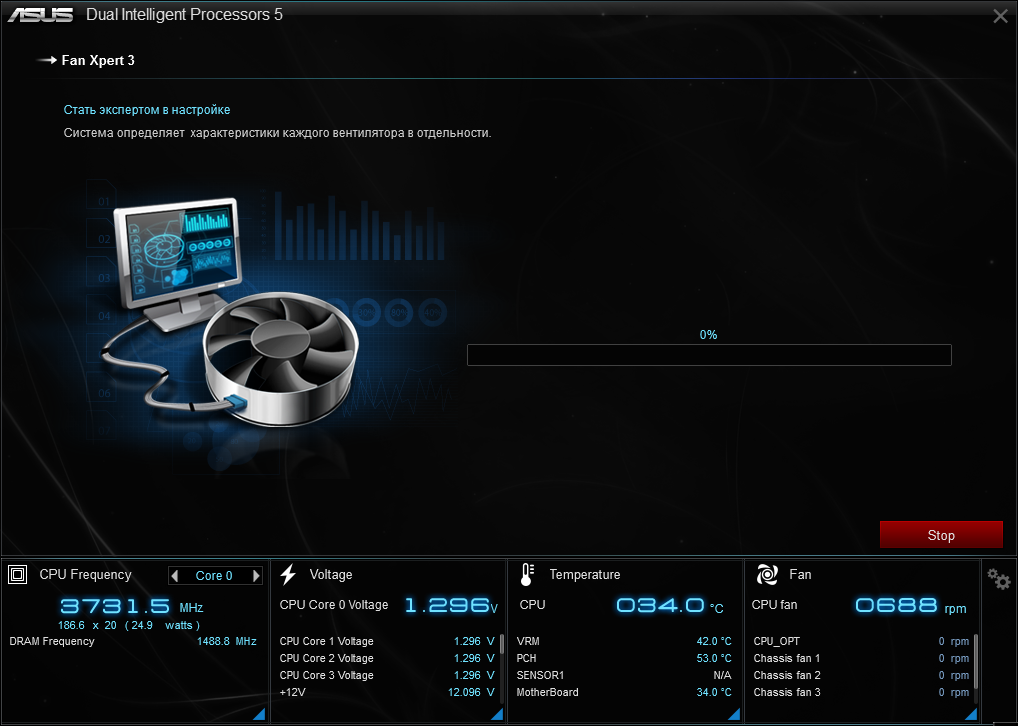The width and height of the screenshot is (1018, 726).
Task: Expand the CPU Frequency panel corner triangle
Action: (x=258, y=713)
